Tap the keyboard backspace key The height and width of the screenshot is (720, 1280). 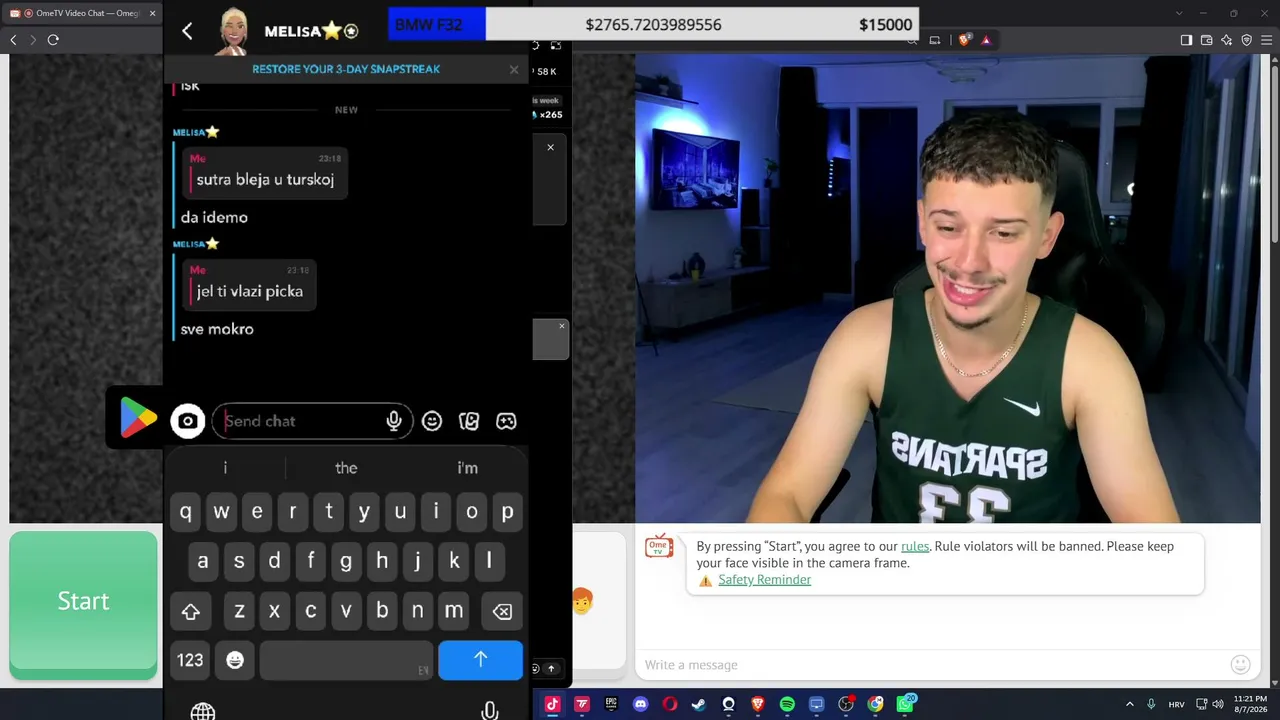coord(502,611)
